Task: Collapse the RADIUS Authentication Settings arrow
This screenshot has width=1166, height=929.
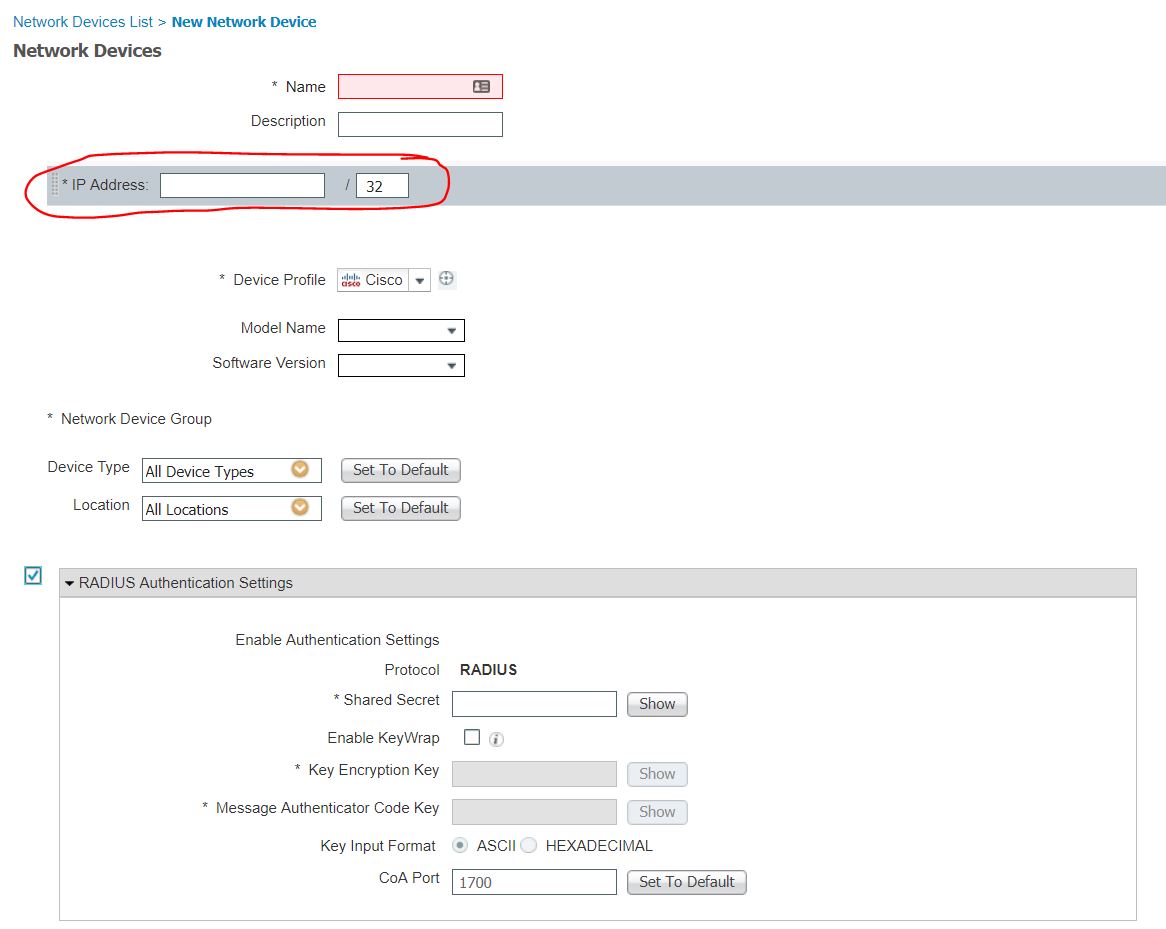Action: [x=69, y=581]
